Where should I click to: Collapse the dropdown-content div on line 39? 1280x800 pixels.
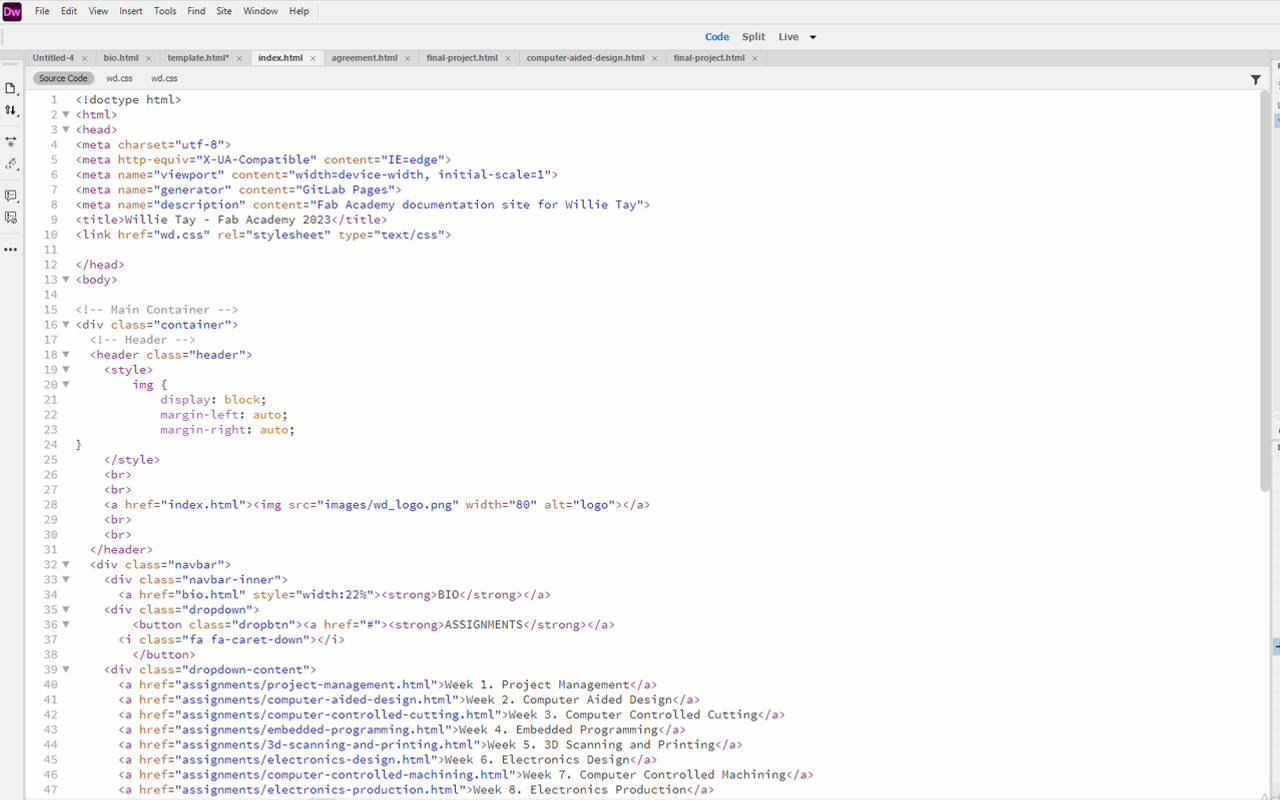pos(66,670)
